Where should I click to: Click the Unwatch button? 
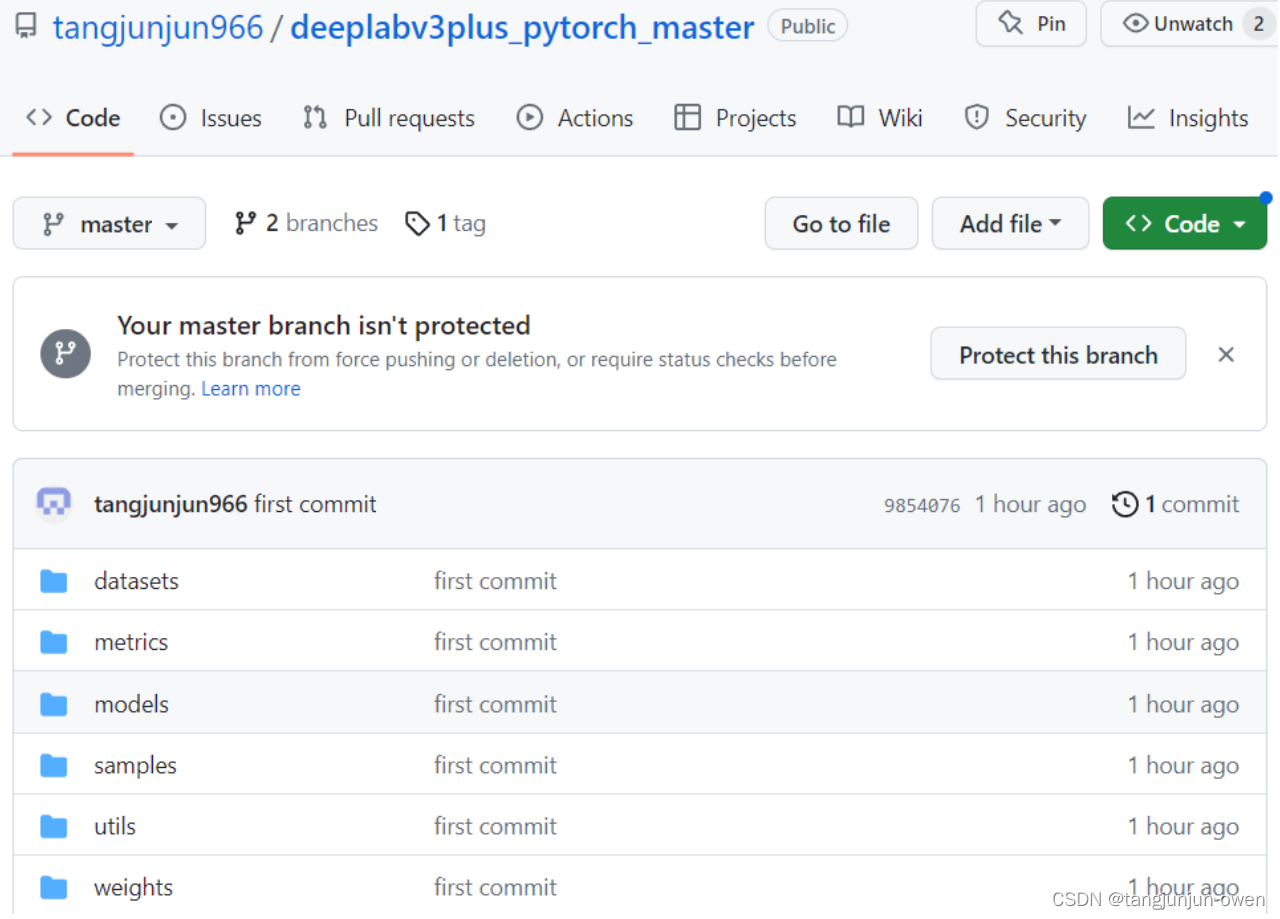coord(1178,23)
